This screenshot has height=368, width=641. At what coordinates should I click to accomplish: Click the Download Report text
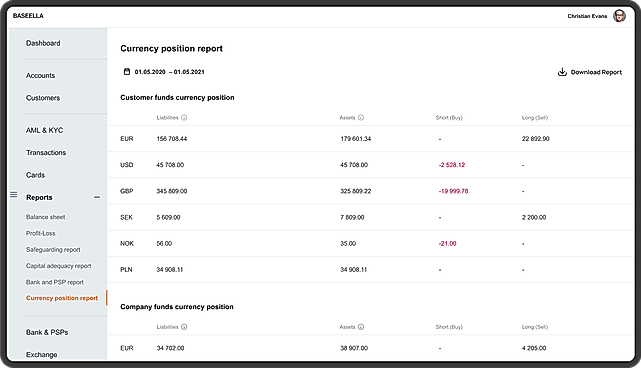click(596, 72)
